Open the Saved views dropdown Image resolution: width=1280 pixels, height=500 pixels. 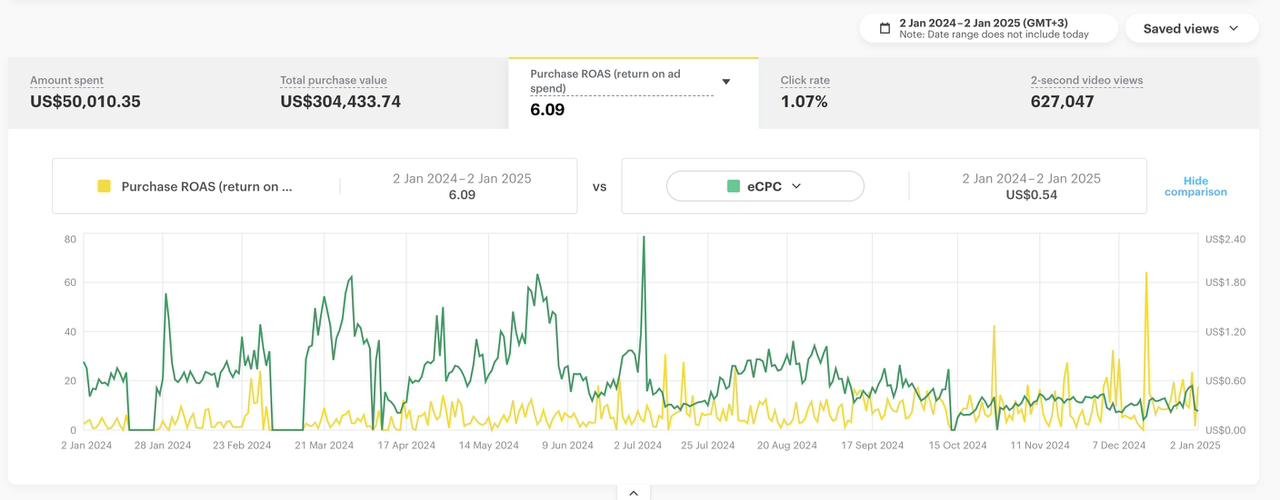pos(1190,28)
